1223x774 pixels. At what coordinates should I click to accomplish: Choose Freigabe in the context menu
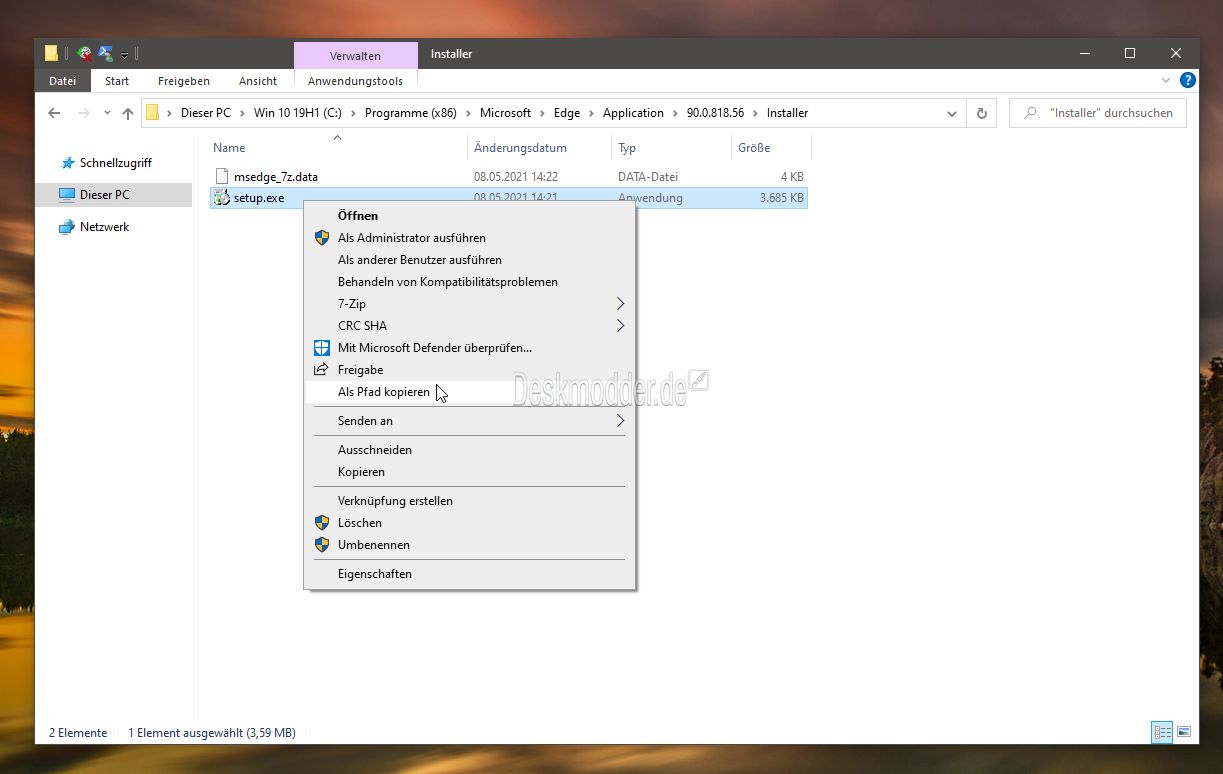469,370
